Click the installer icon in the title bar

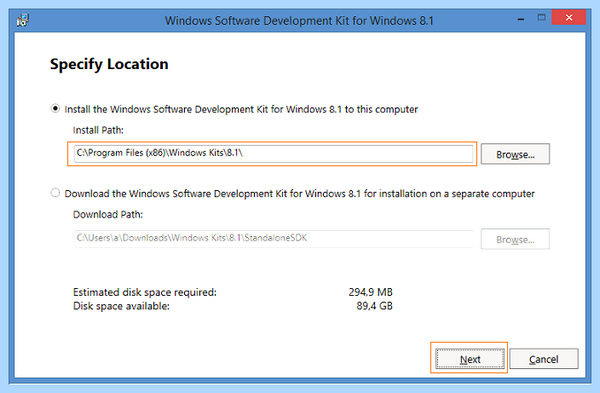(x=23, y=20)
